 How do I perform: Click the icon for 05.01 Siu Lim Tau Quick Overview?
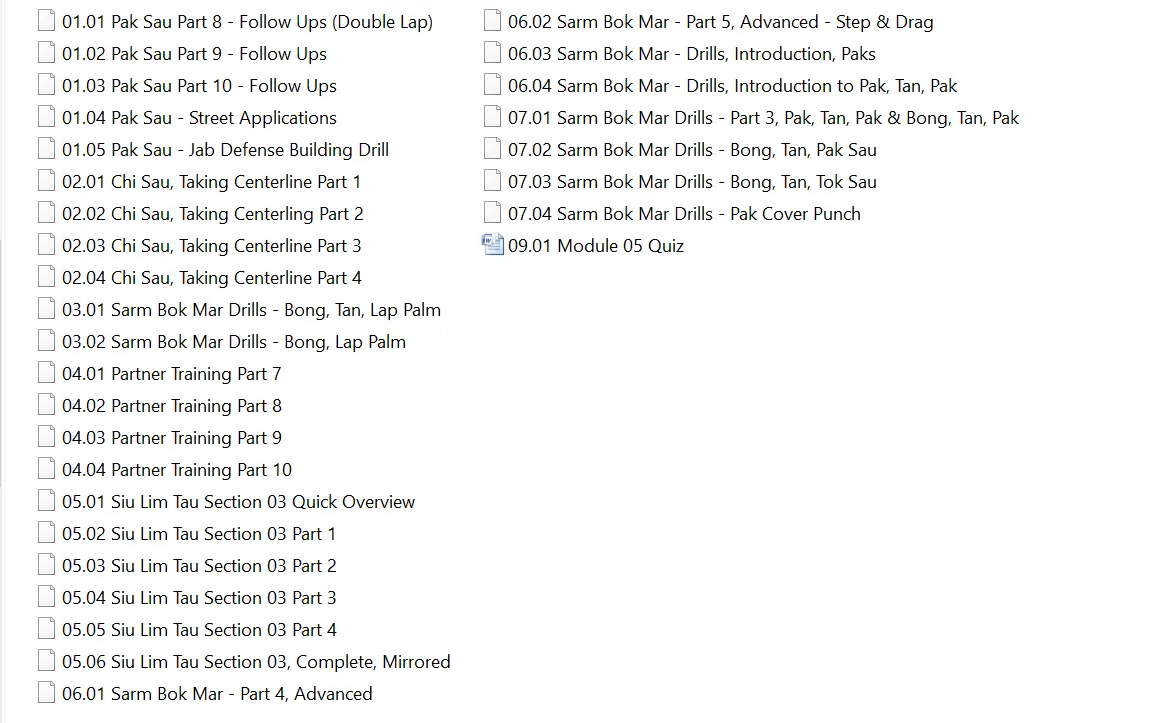coord(46,501)
